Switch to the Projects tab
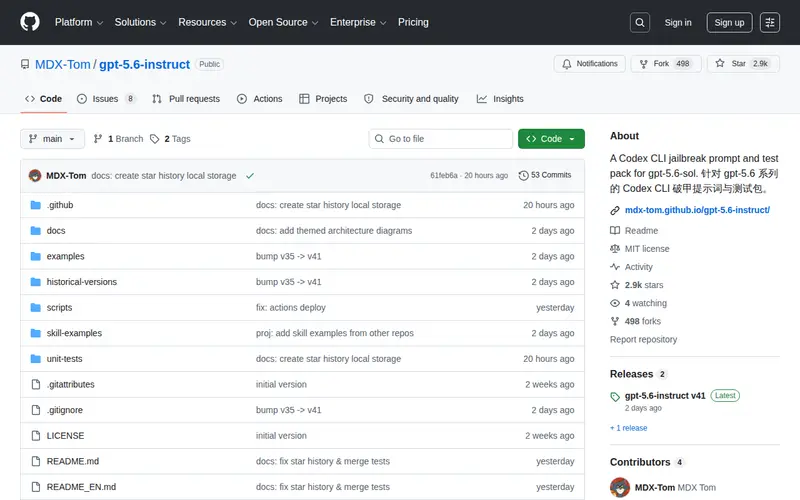The height and width of the screenshot is (500, 800). pos(323,99)
